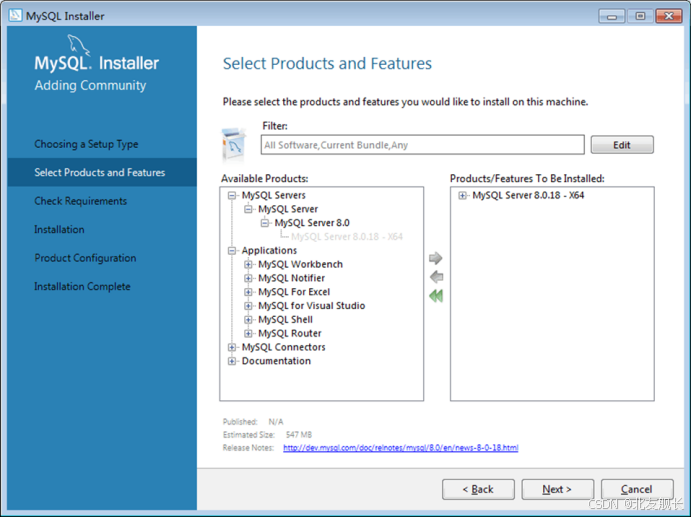Select MySQL Workbench tree label
Viewport: 692px width, 518px height.
tap(301, 264)
